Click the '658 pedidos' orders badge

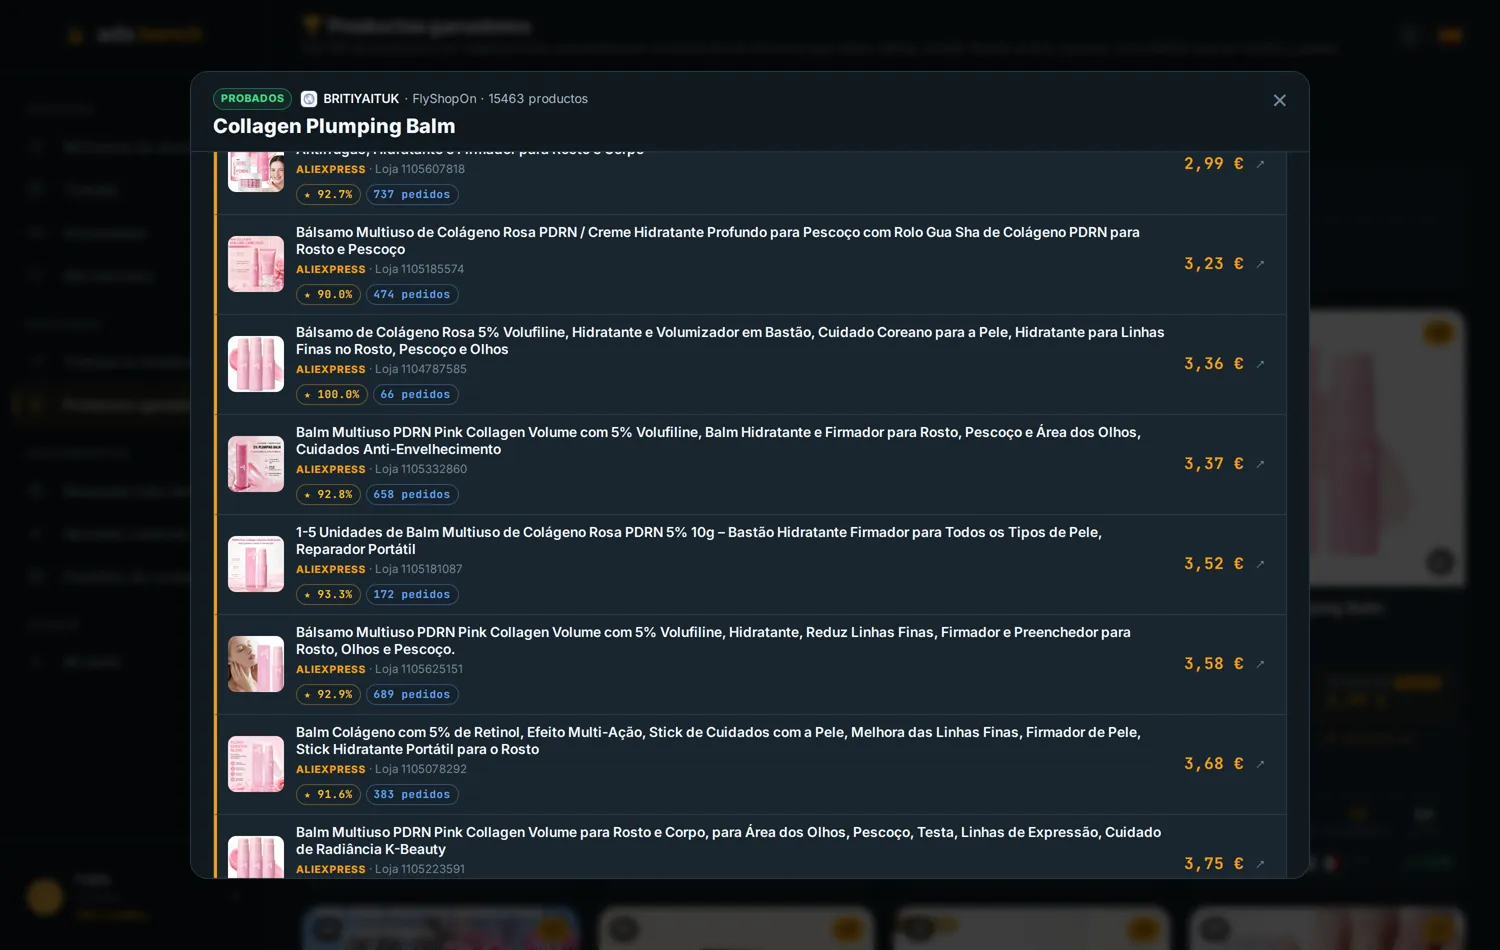point(412,495)
